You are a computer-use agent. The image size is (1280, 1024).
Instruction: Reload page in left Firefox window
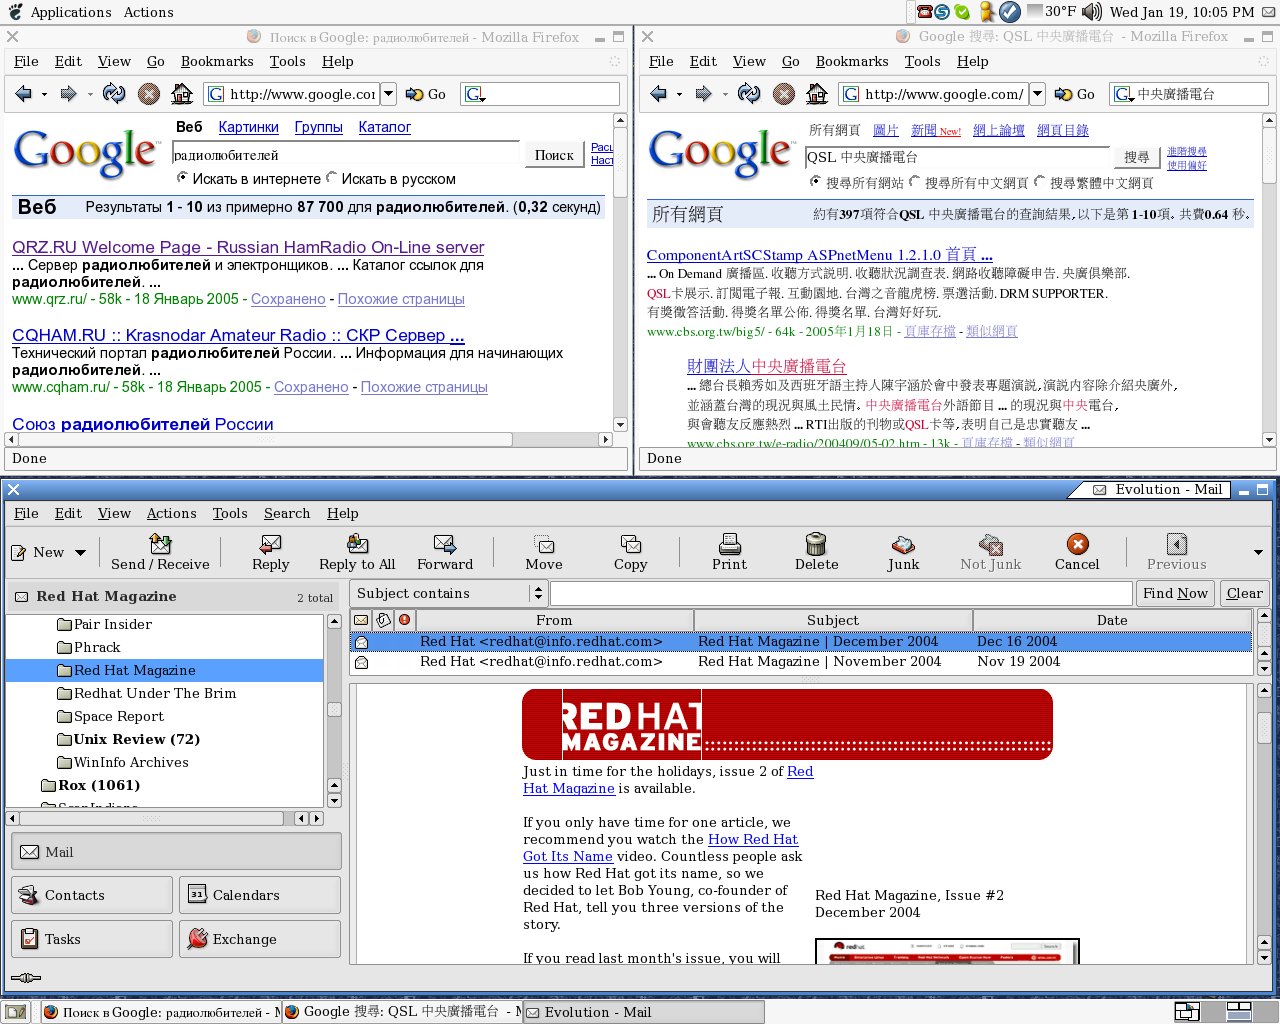tap(114, 94)
